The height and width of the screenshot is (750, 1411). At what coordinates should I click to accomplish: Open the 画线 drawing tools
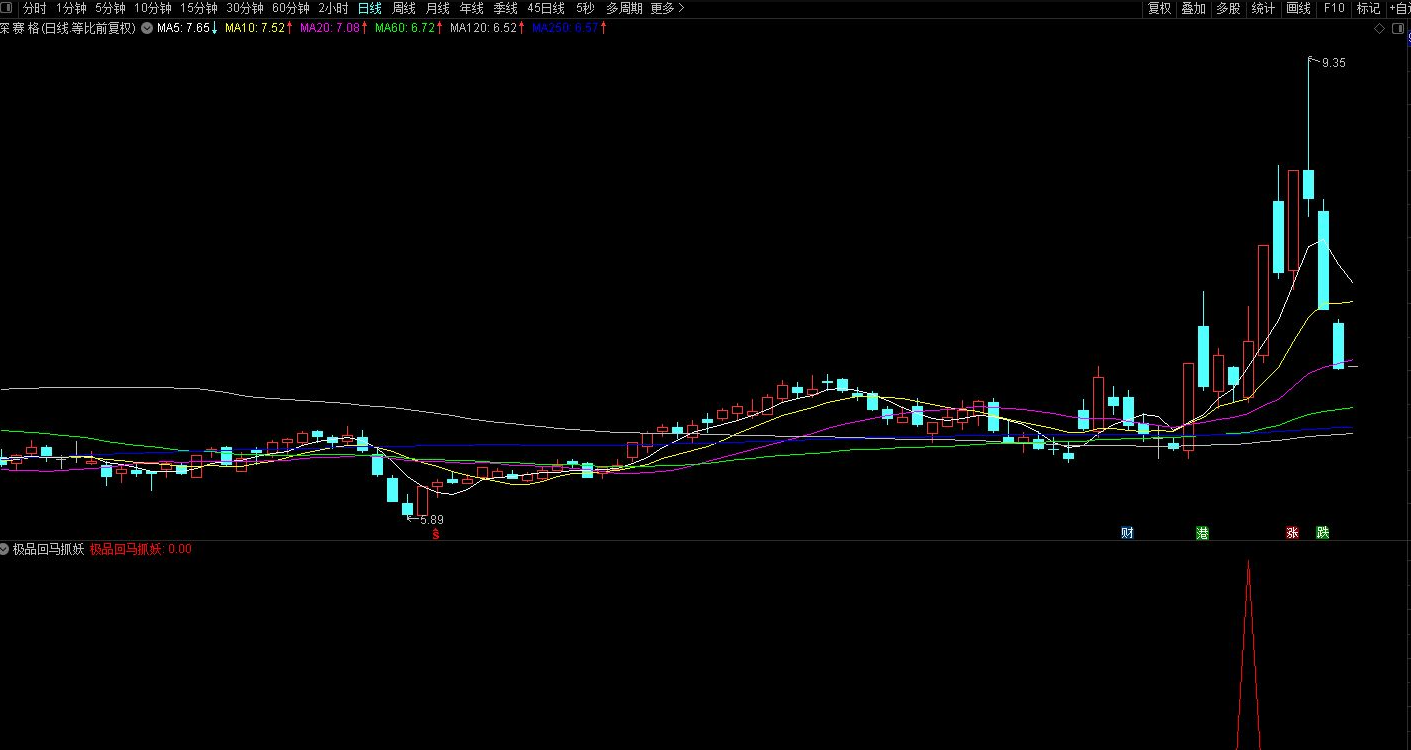[1298, 8]
